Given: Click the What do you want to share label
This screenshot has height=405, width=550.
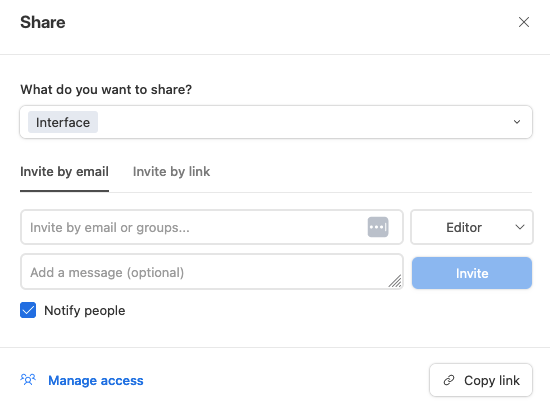Looking at the screenshot, I should [x=106, y=90].
